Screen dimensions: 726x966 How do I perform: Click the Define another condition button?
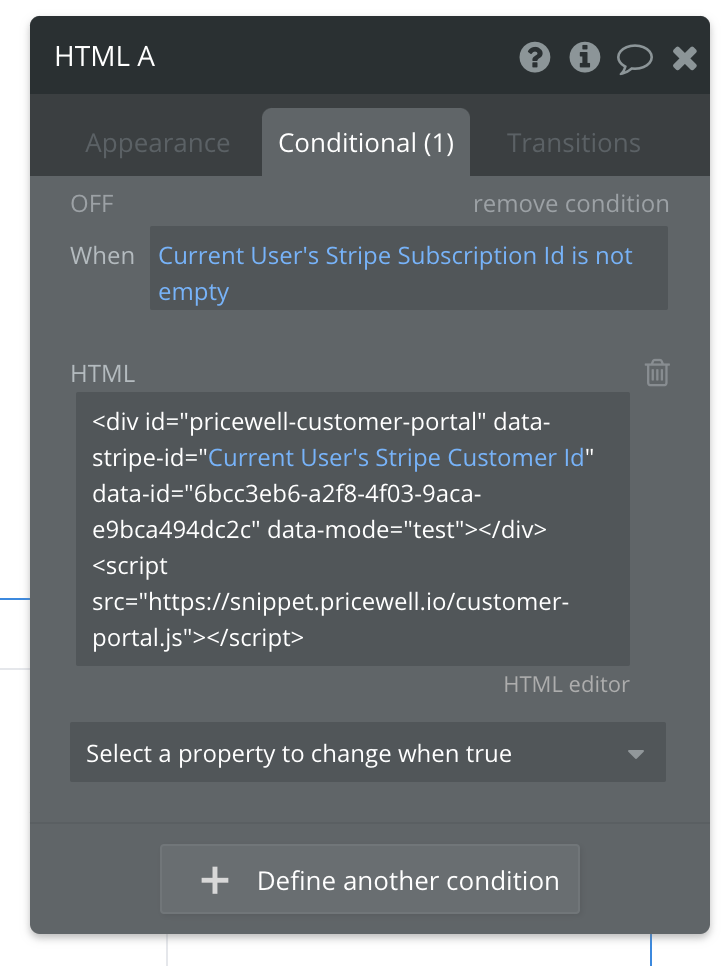click(370, 880)
